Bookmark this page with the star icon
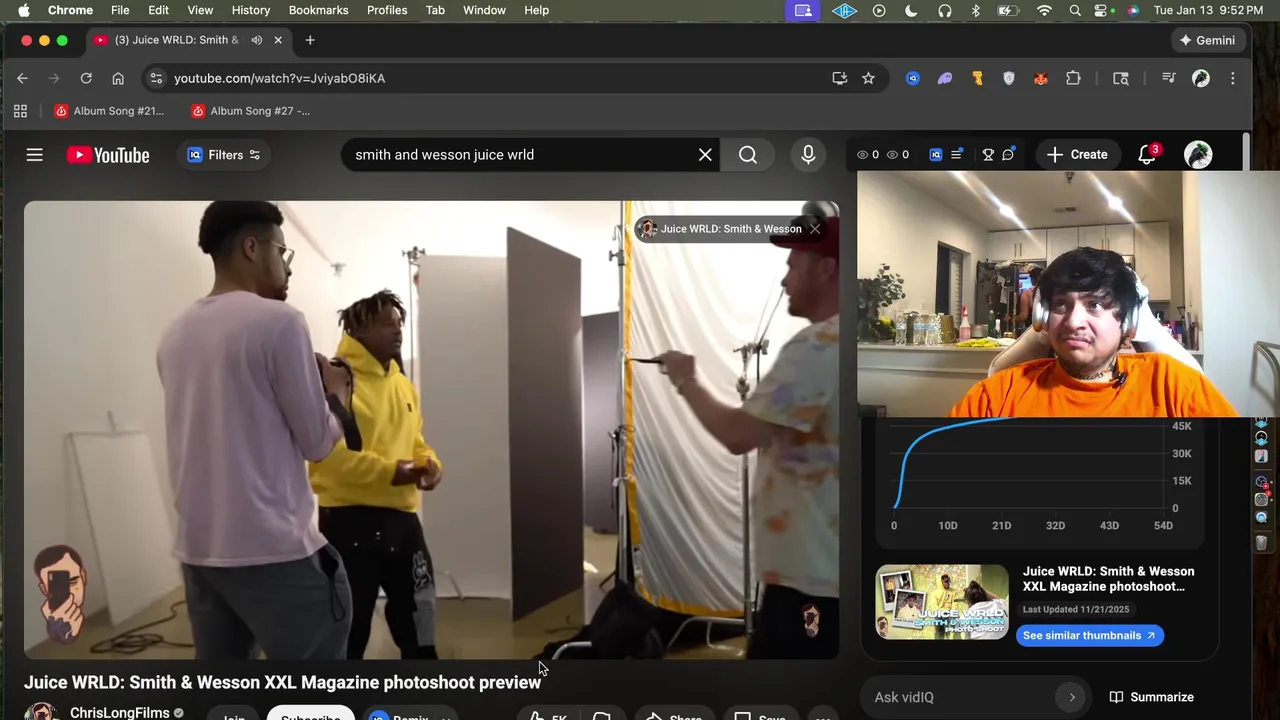 (868, 78)
